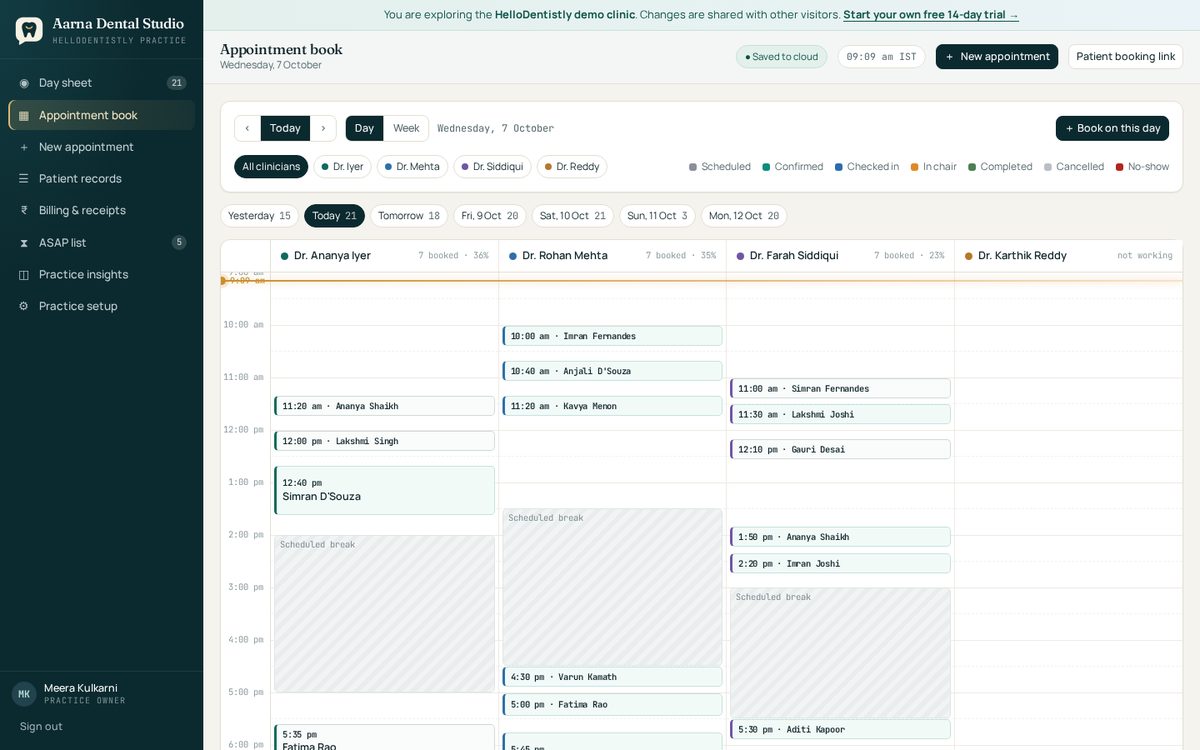Open Practice setup in sidebar

point(102,306)
